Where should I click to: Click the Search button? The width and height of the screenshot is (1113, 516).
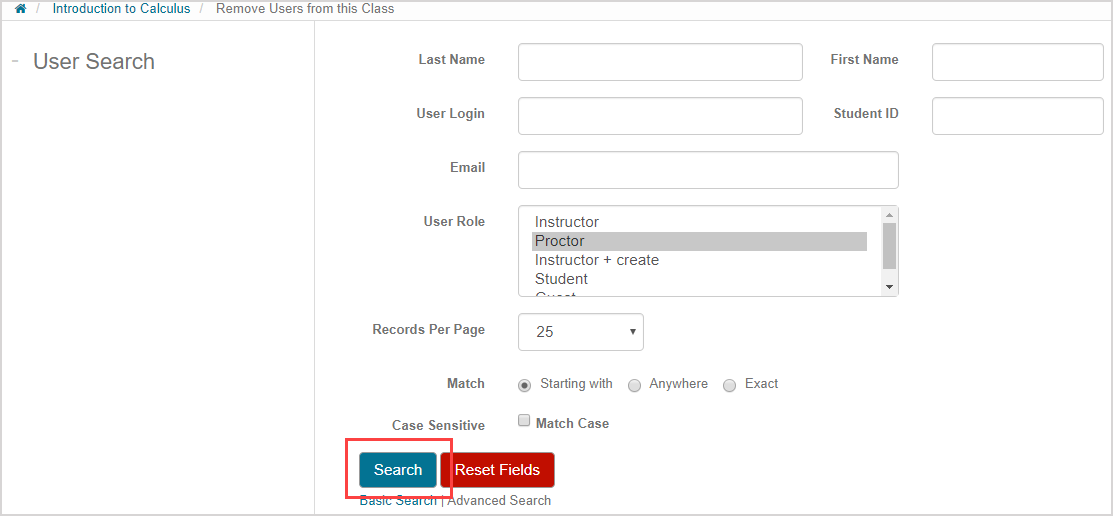[x=398, y=470]
